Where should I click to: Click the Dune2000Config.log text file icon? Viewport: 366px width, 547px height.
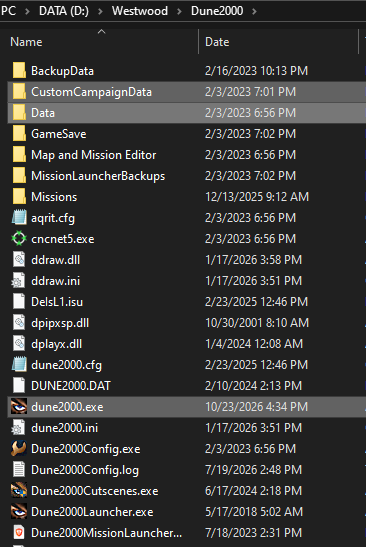click(x=19, y=470)
